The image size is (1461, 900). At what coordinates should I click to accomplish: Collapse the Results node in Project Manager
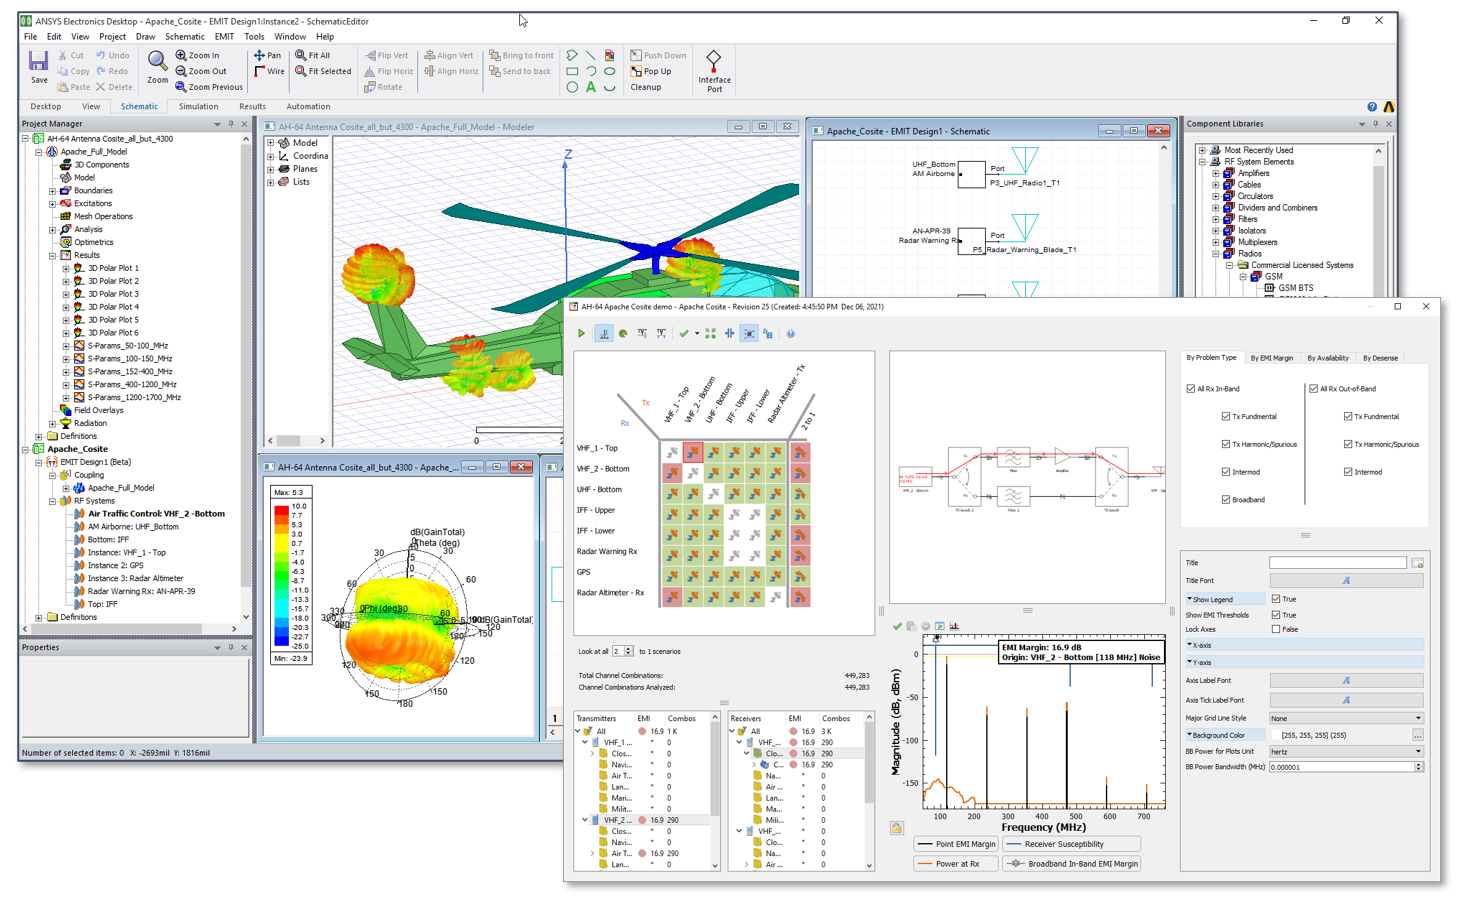[53, 256]
